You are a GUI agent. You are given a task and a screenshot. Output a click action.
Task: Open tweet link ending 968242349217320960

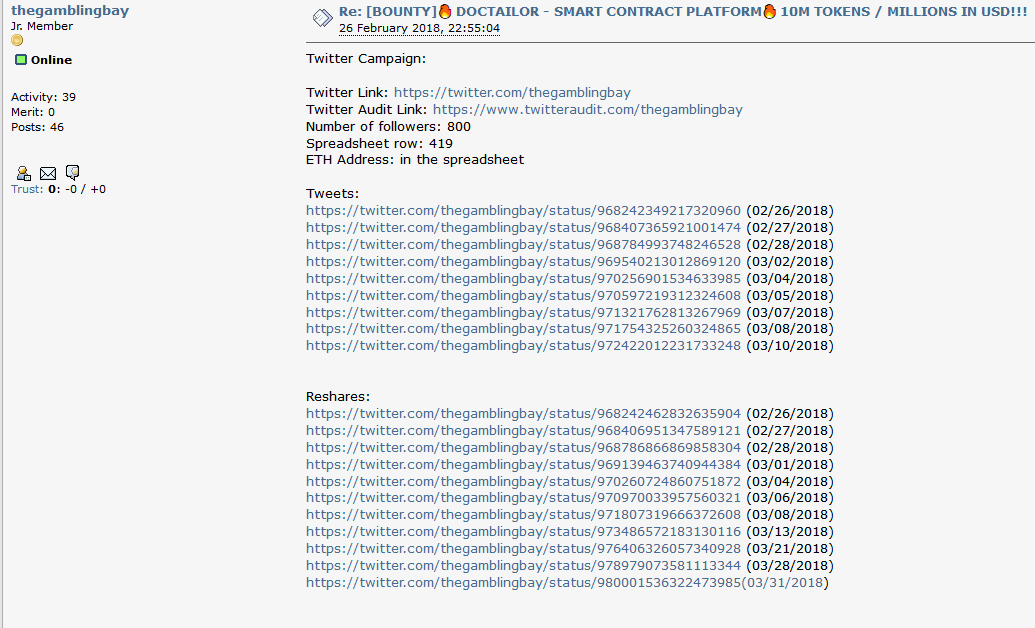[x=523, y=211]
